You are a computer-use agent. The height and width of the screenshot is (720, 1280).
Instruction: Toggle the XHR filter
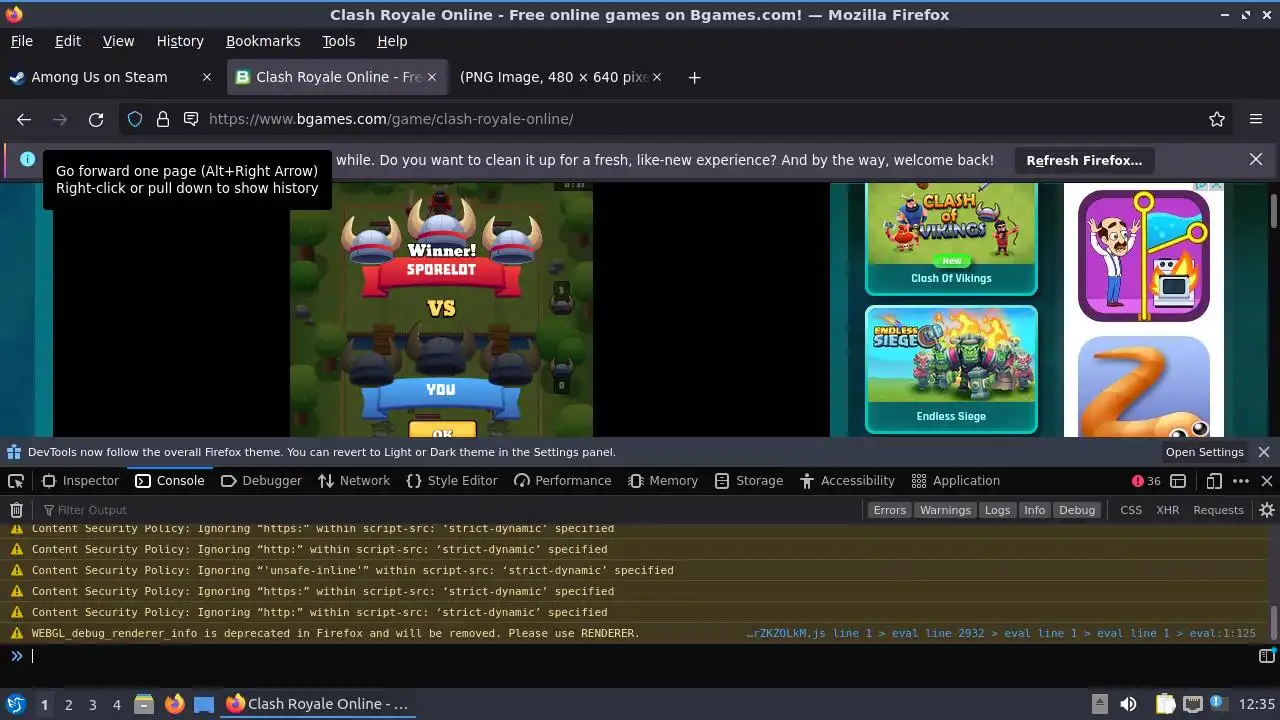pyautogui.click(x=1167, y=510)
